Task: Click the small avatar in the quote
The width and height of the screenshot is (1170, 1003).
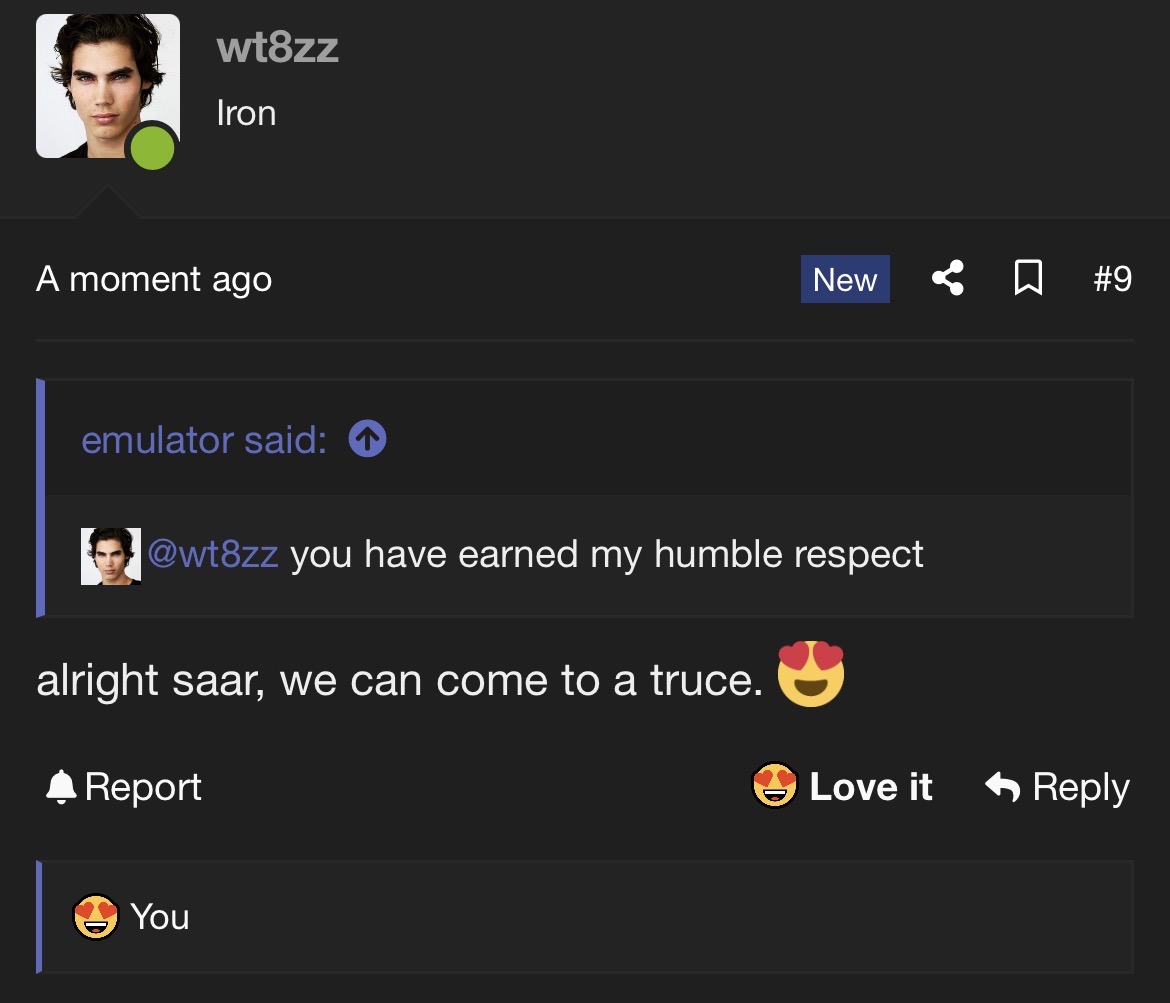Action: click(110, 556)
